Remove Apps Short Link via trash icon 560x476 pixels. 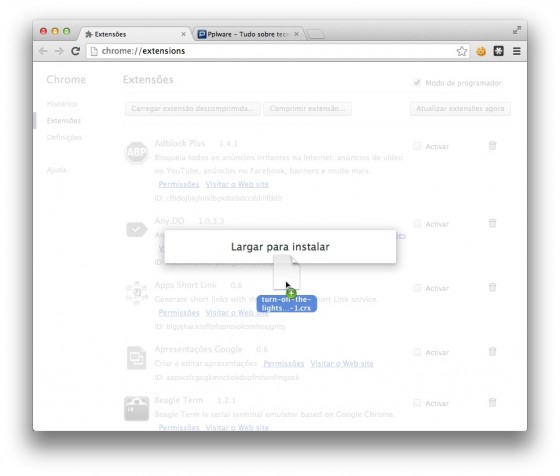point(492,287)
